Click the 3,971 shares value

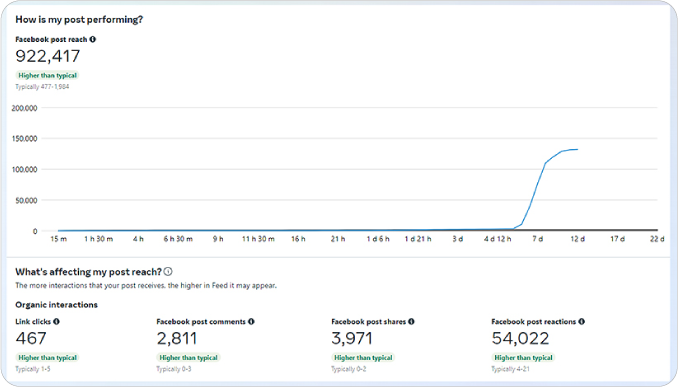pos(352,339)
